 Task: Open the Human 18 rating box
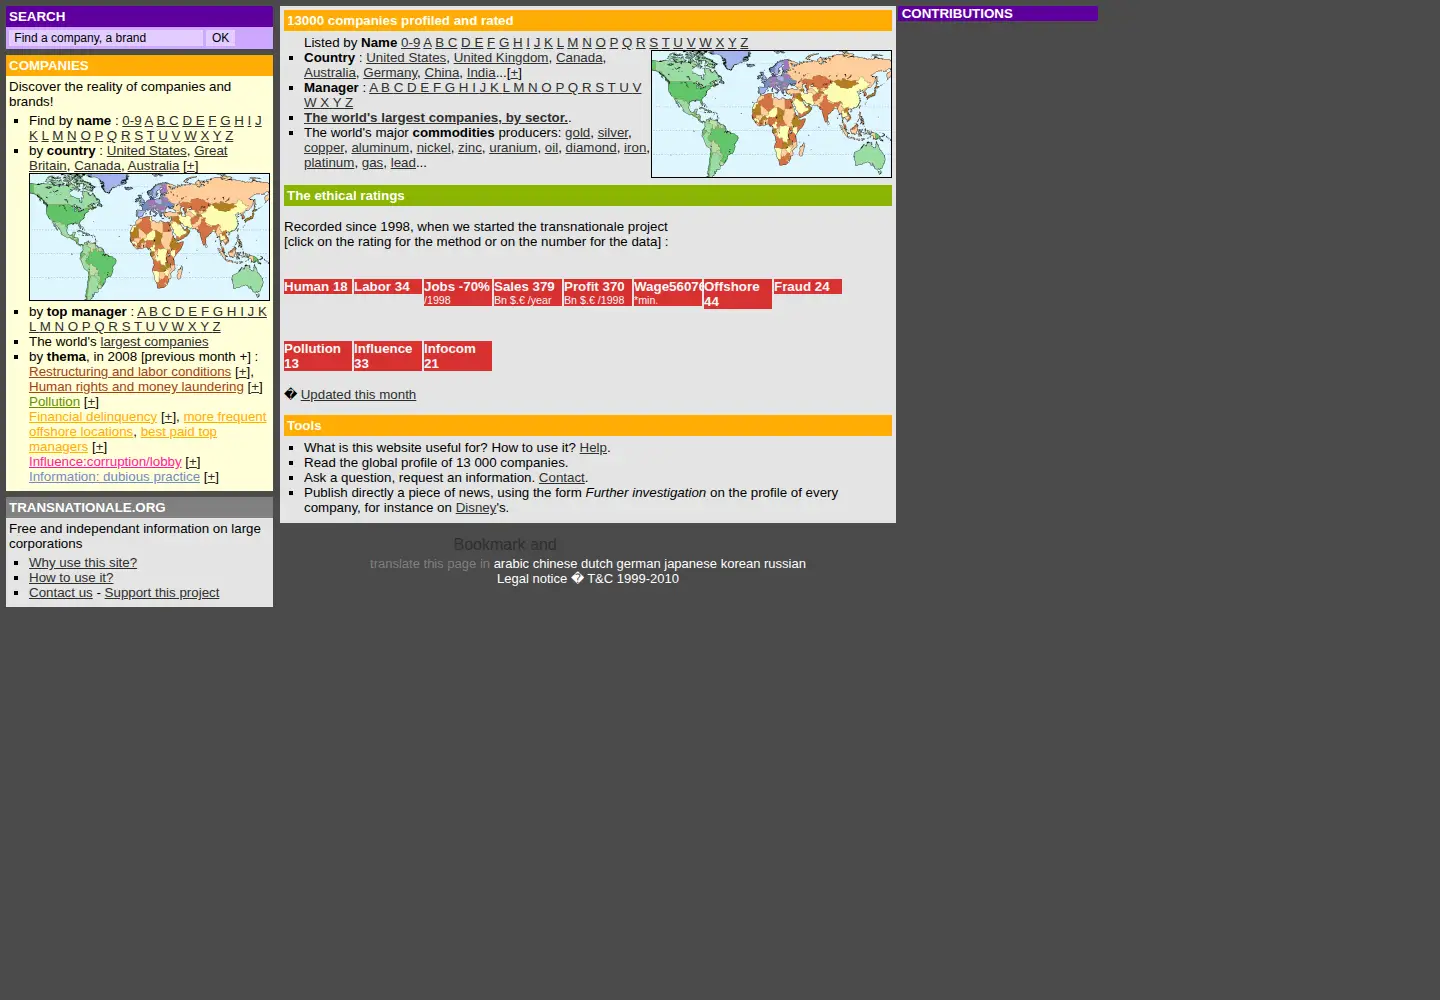pyautogui.click(x=317, y=287)
